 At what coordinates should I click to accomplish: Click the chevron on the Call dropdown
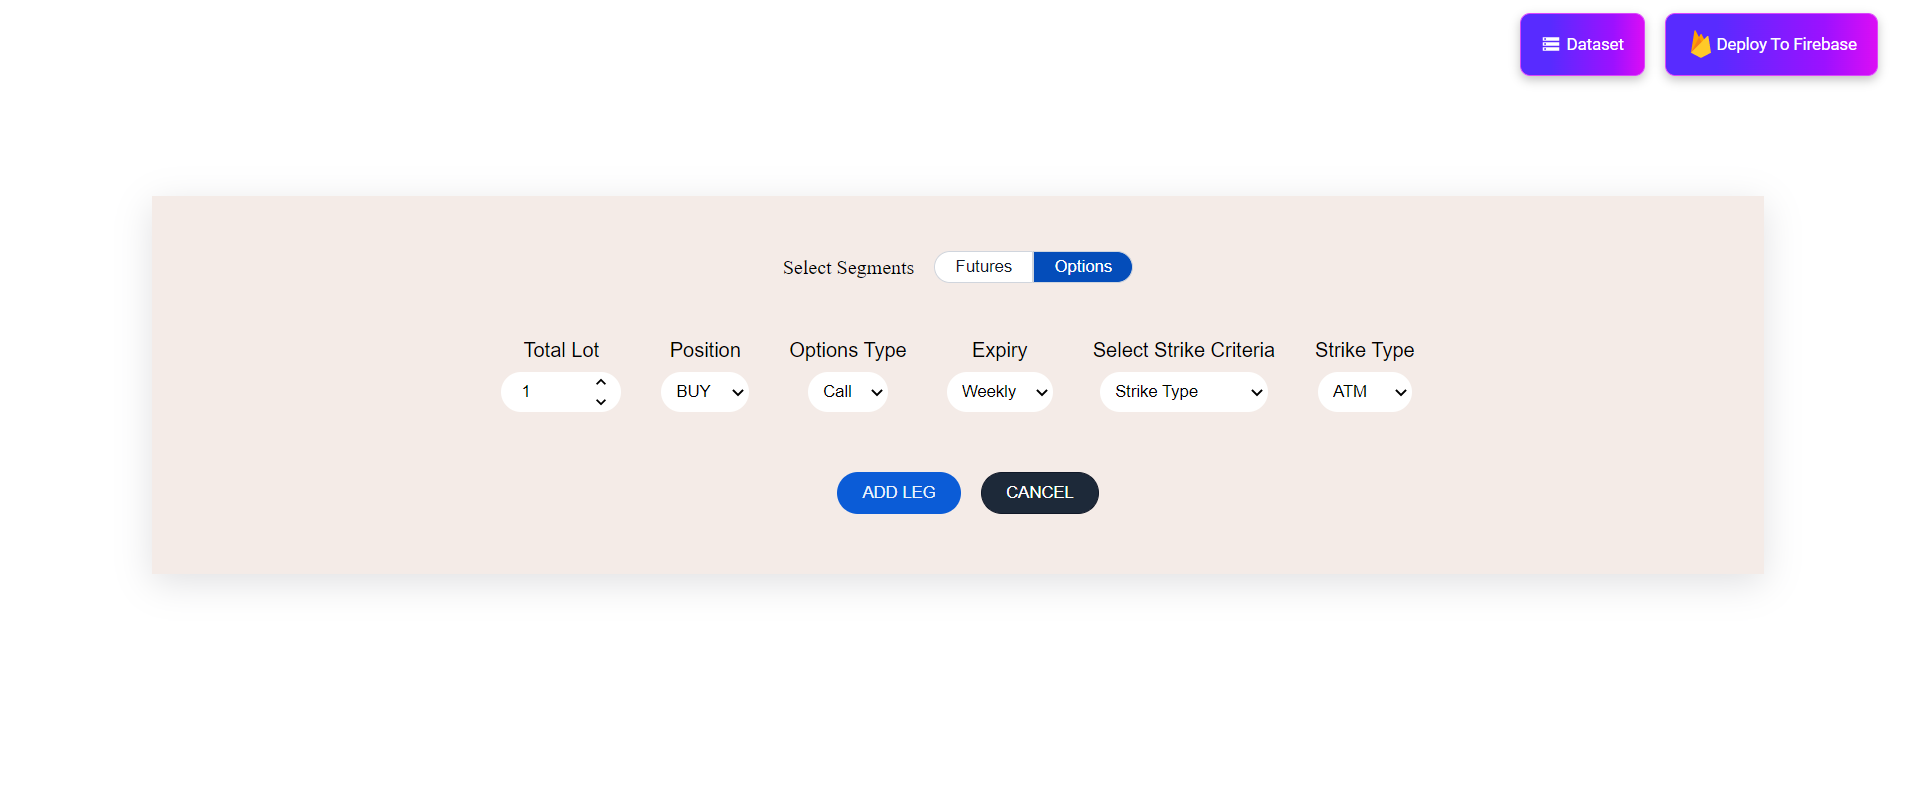click(x=876, y=392)
